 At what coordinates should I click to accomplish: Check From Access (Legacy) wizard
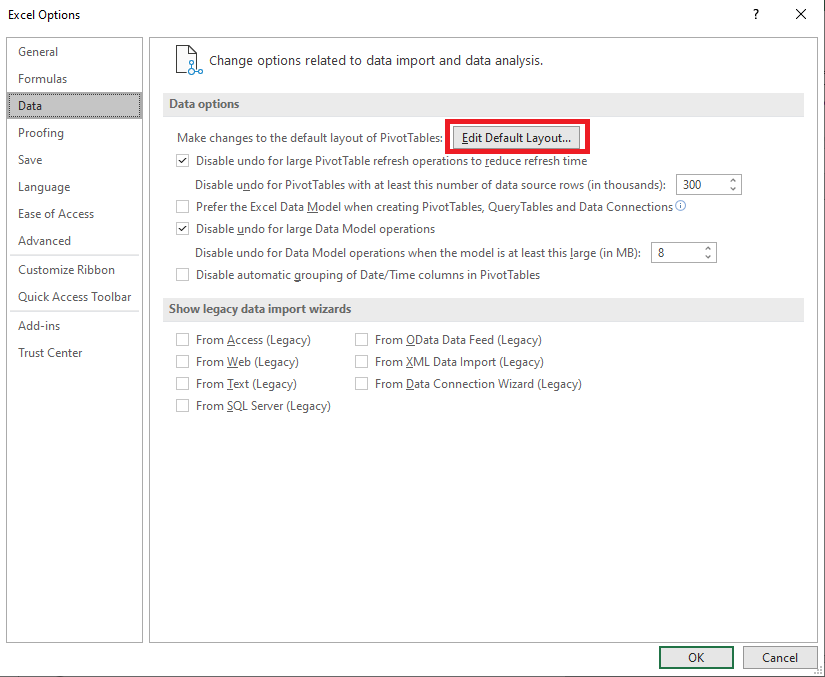click(183, 340)
